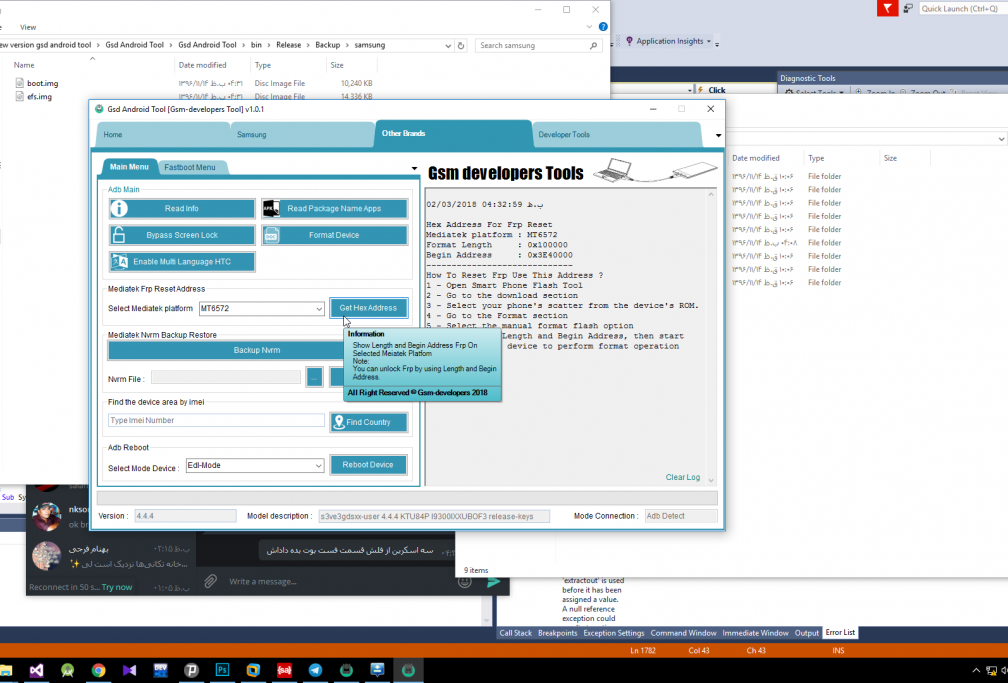Click the Nvrm File browse button
The image size is (1008, 683).
tap(314, 378)
